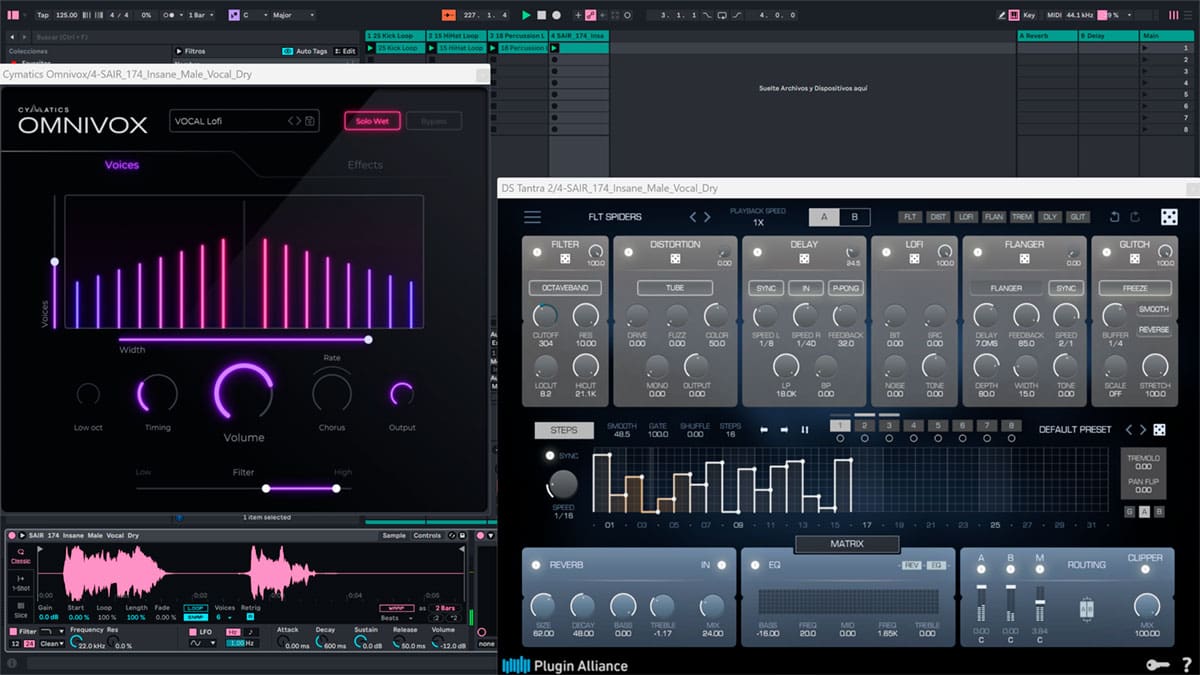This screenshot has width=1200, height=675.
Task: Click Ableton's stop button in transport
Action: (541, 15)
